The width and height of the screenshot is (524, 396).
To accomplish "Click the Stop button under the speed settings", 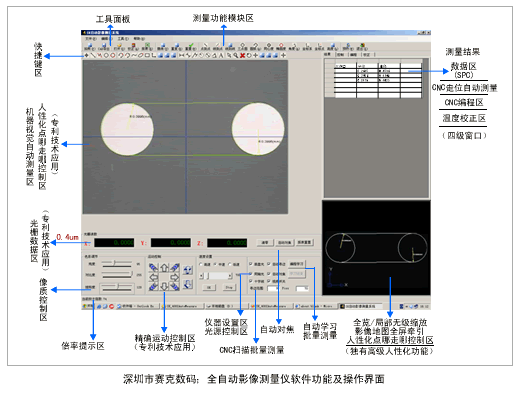I will tap(229, 287).
